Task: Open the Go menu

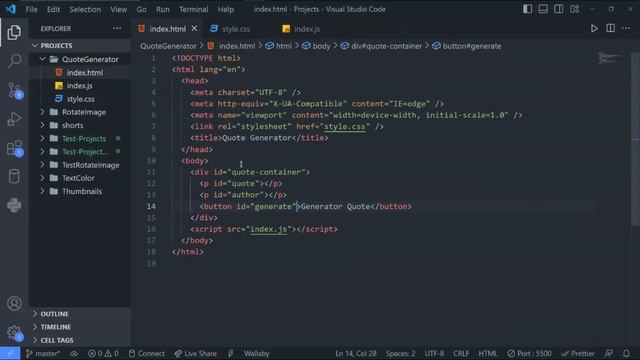Action: (x=141, y=9)
